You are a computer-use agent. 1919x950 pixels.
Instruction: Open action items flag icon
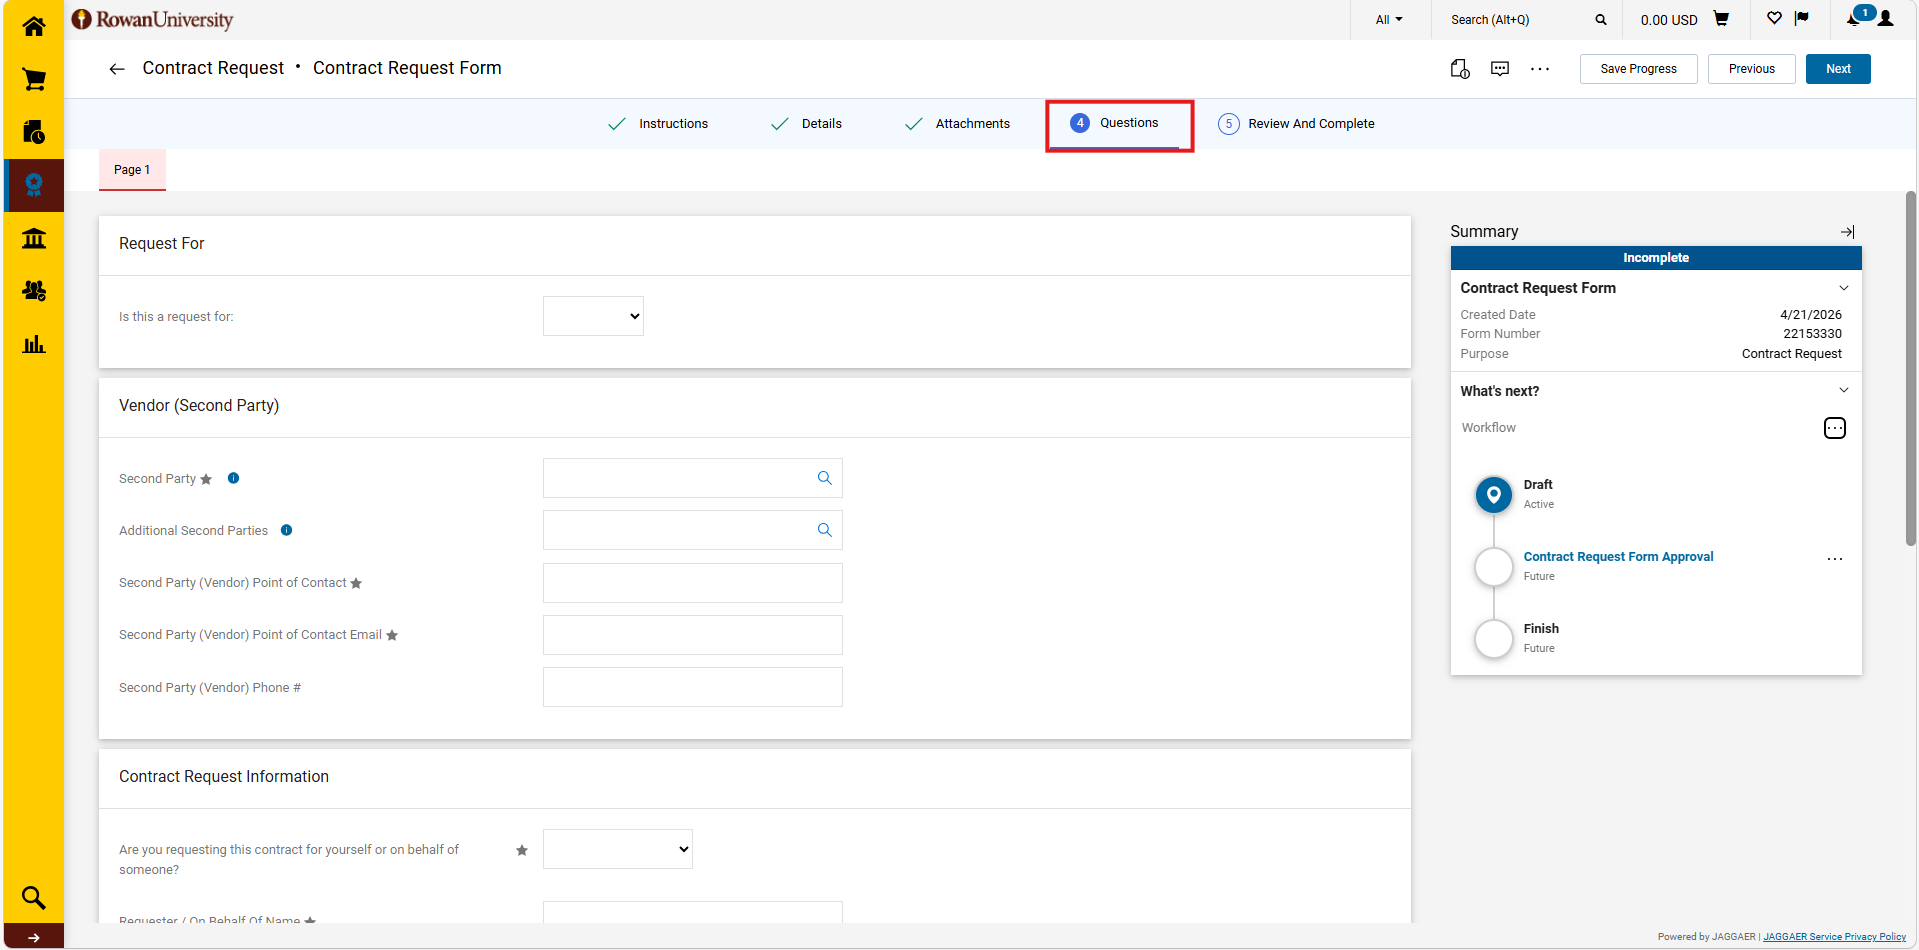pos(1802,18)
